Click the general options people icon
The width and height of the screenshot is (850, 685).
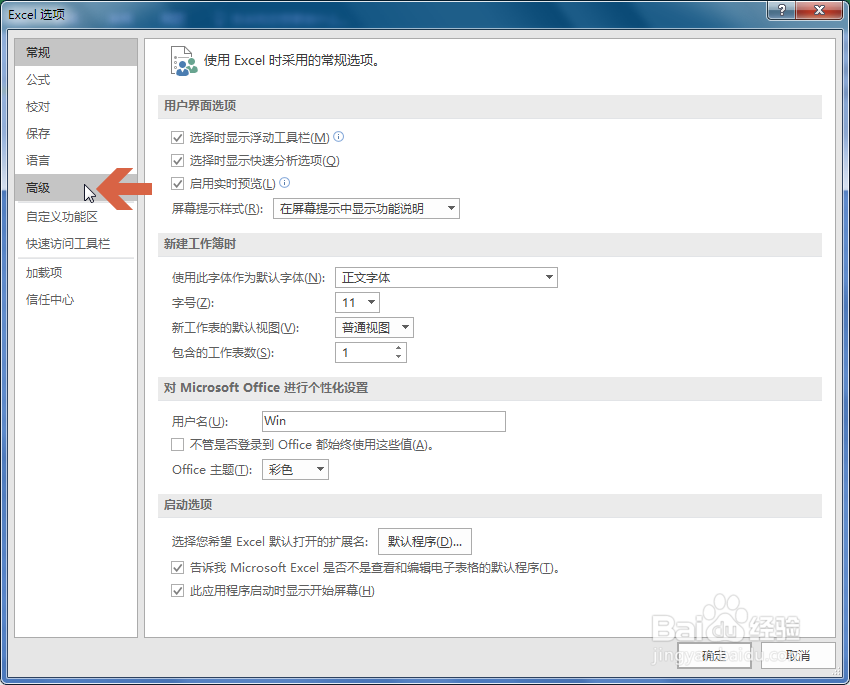tap(183, 60)
